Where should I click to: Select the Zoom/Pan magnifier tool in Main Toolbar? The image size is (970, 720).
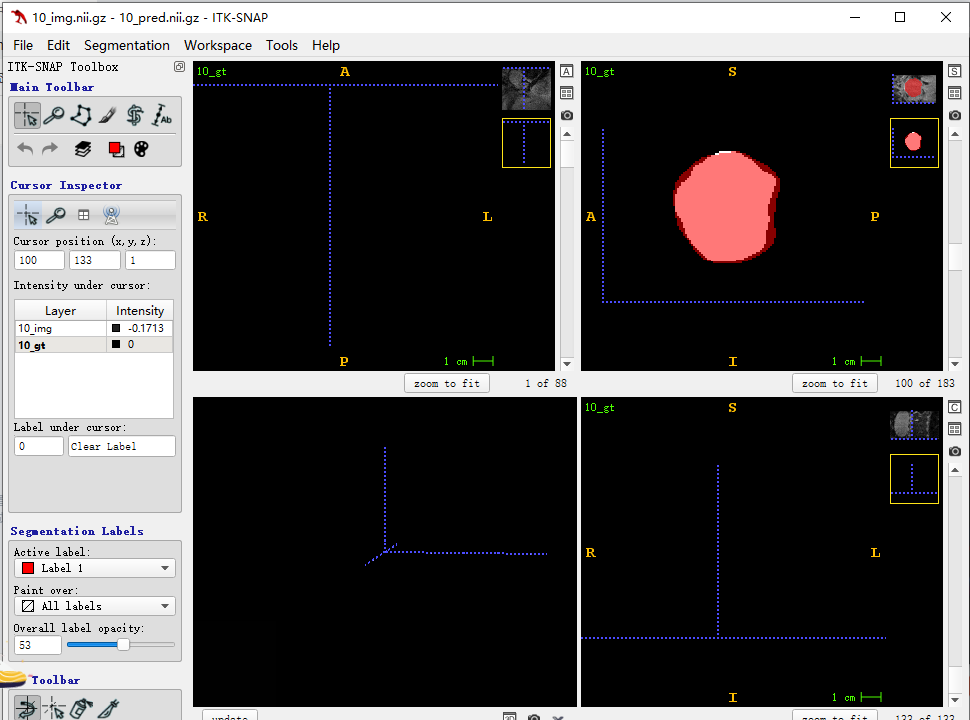point(54,116)
